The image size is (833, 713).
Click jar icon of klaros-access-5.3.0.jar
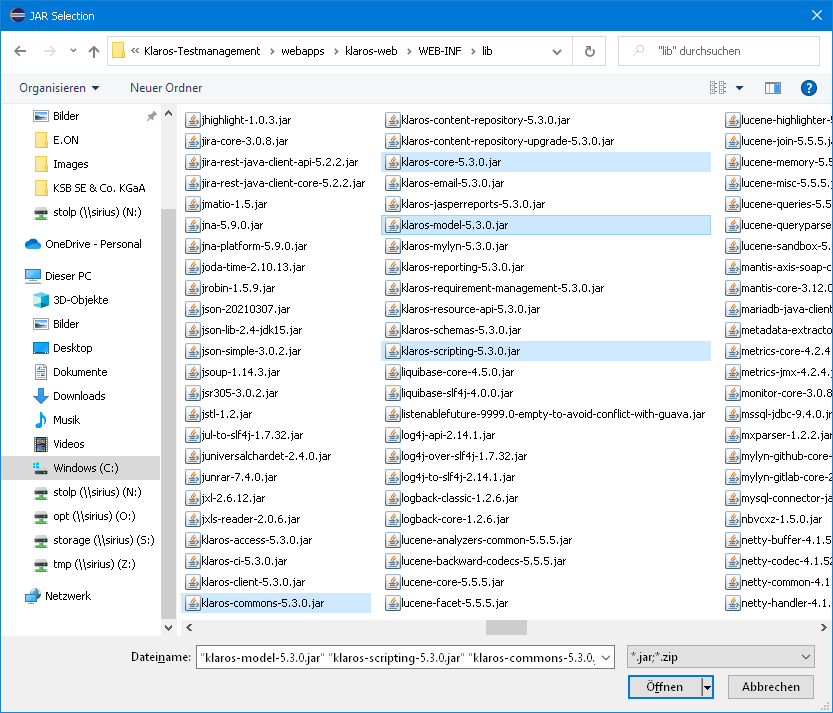[x=192, y=540]
